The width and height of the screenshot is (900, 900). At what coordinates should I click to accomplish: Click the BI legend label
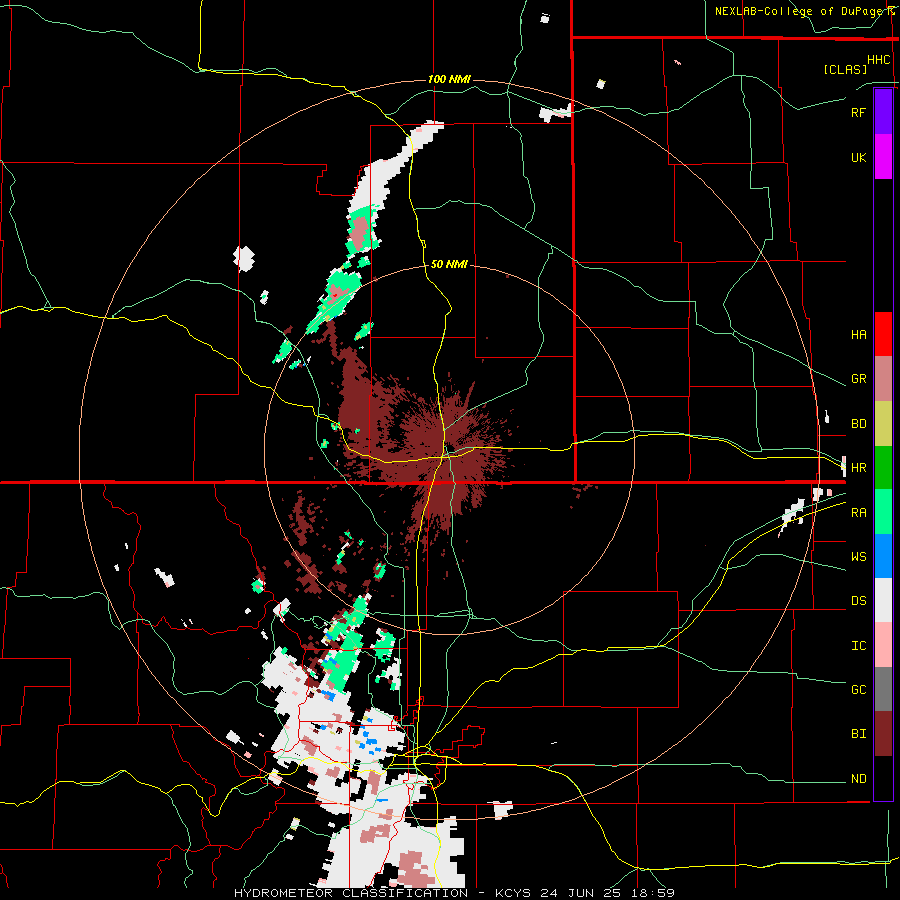pyautogui.click(x=858, y=734)
